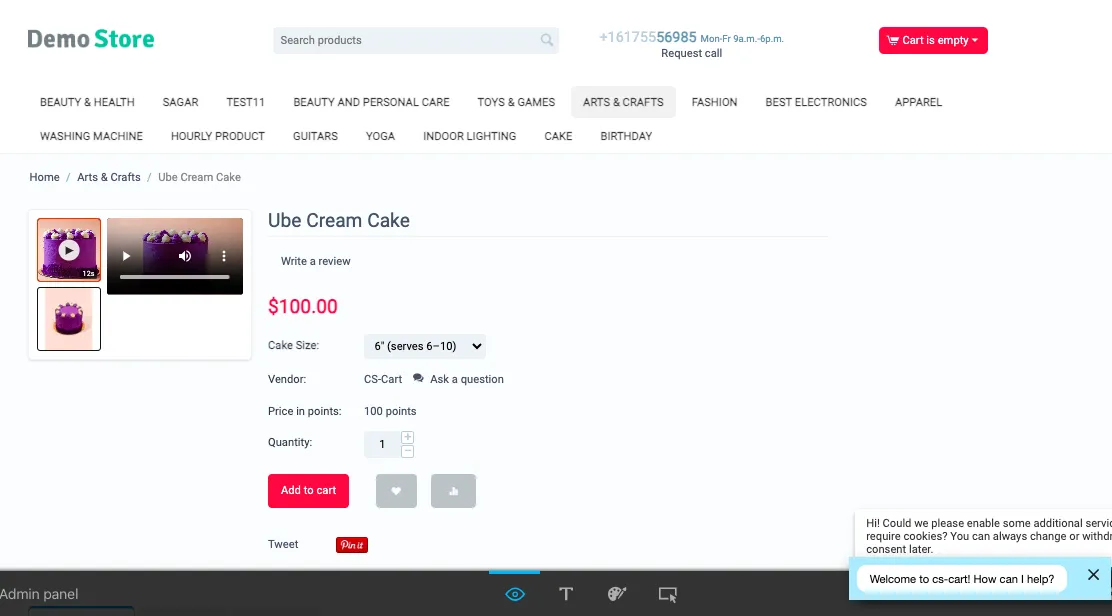The height and width of the screenshot is (616, 1112).
Task: Open Indoor Lighting category
Action: [x=469, y=136]
